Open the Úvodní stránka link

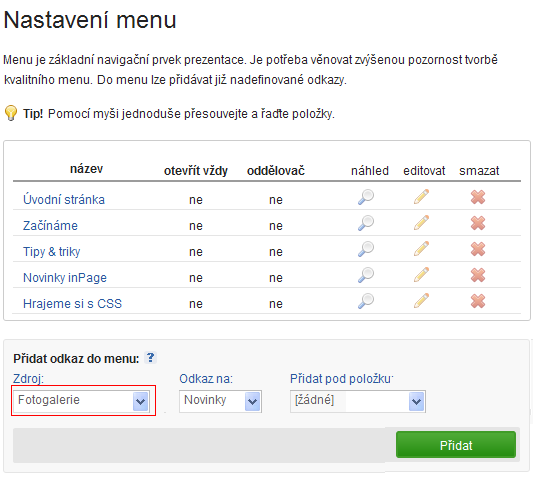(64, 200)
